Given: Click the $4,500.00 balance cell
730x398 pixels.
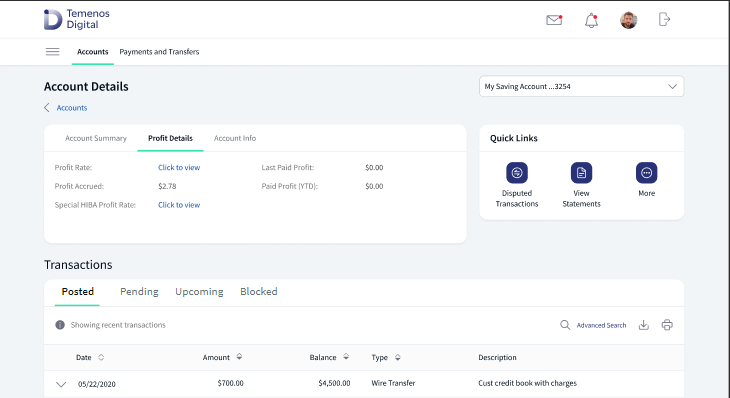Looking at the screenshot, I should (x=334, y=383).
